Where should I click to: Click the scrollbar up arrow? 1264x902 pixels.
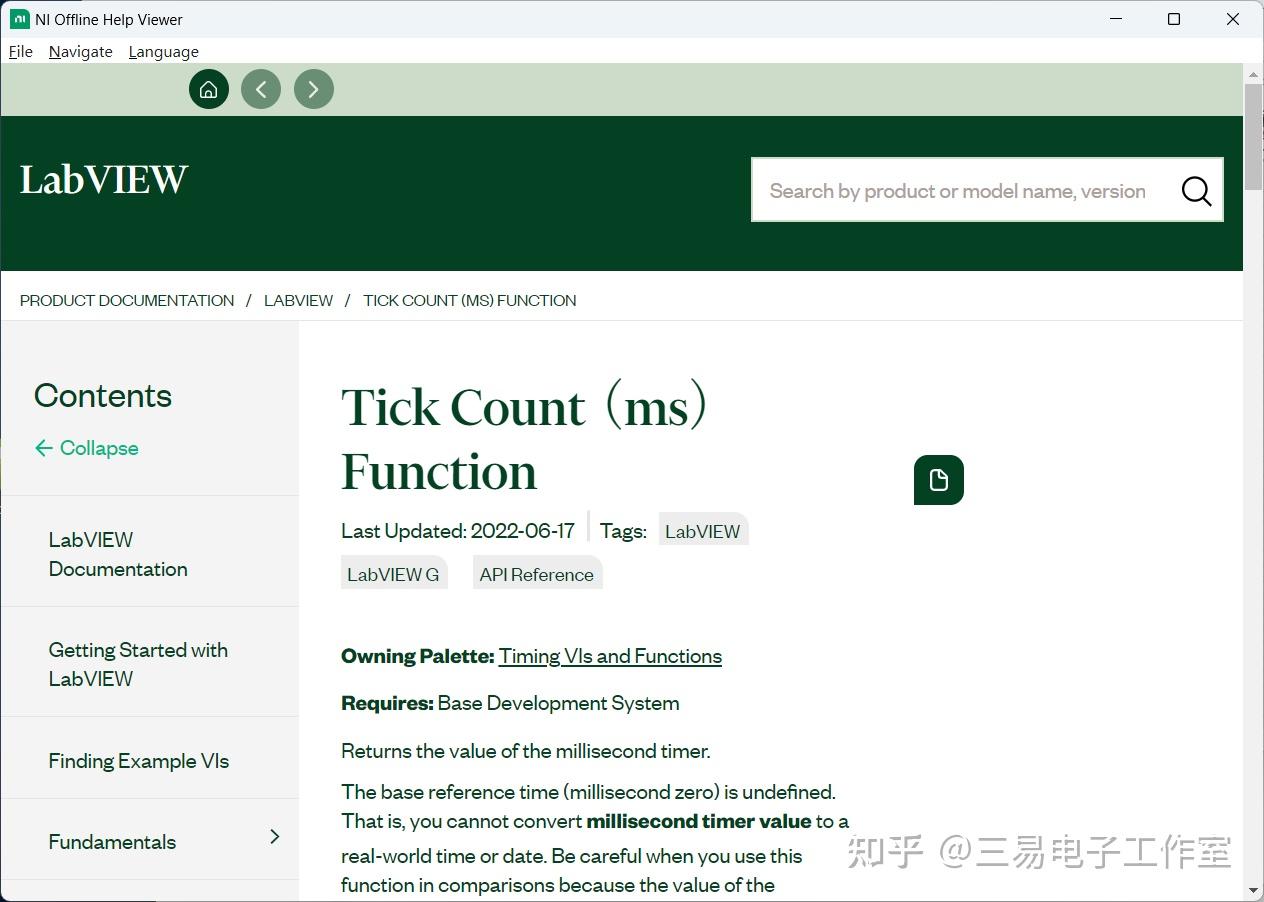tap(1253, 74)
